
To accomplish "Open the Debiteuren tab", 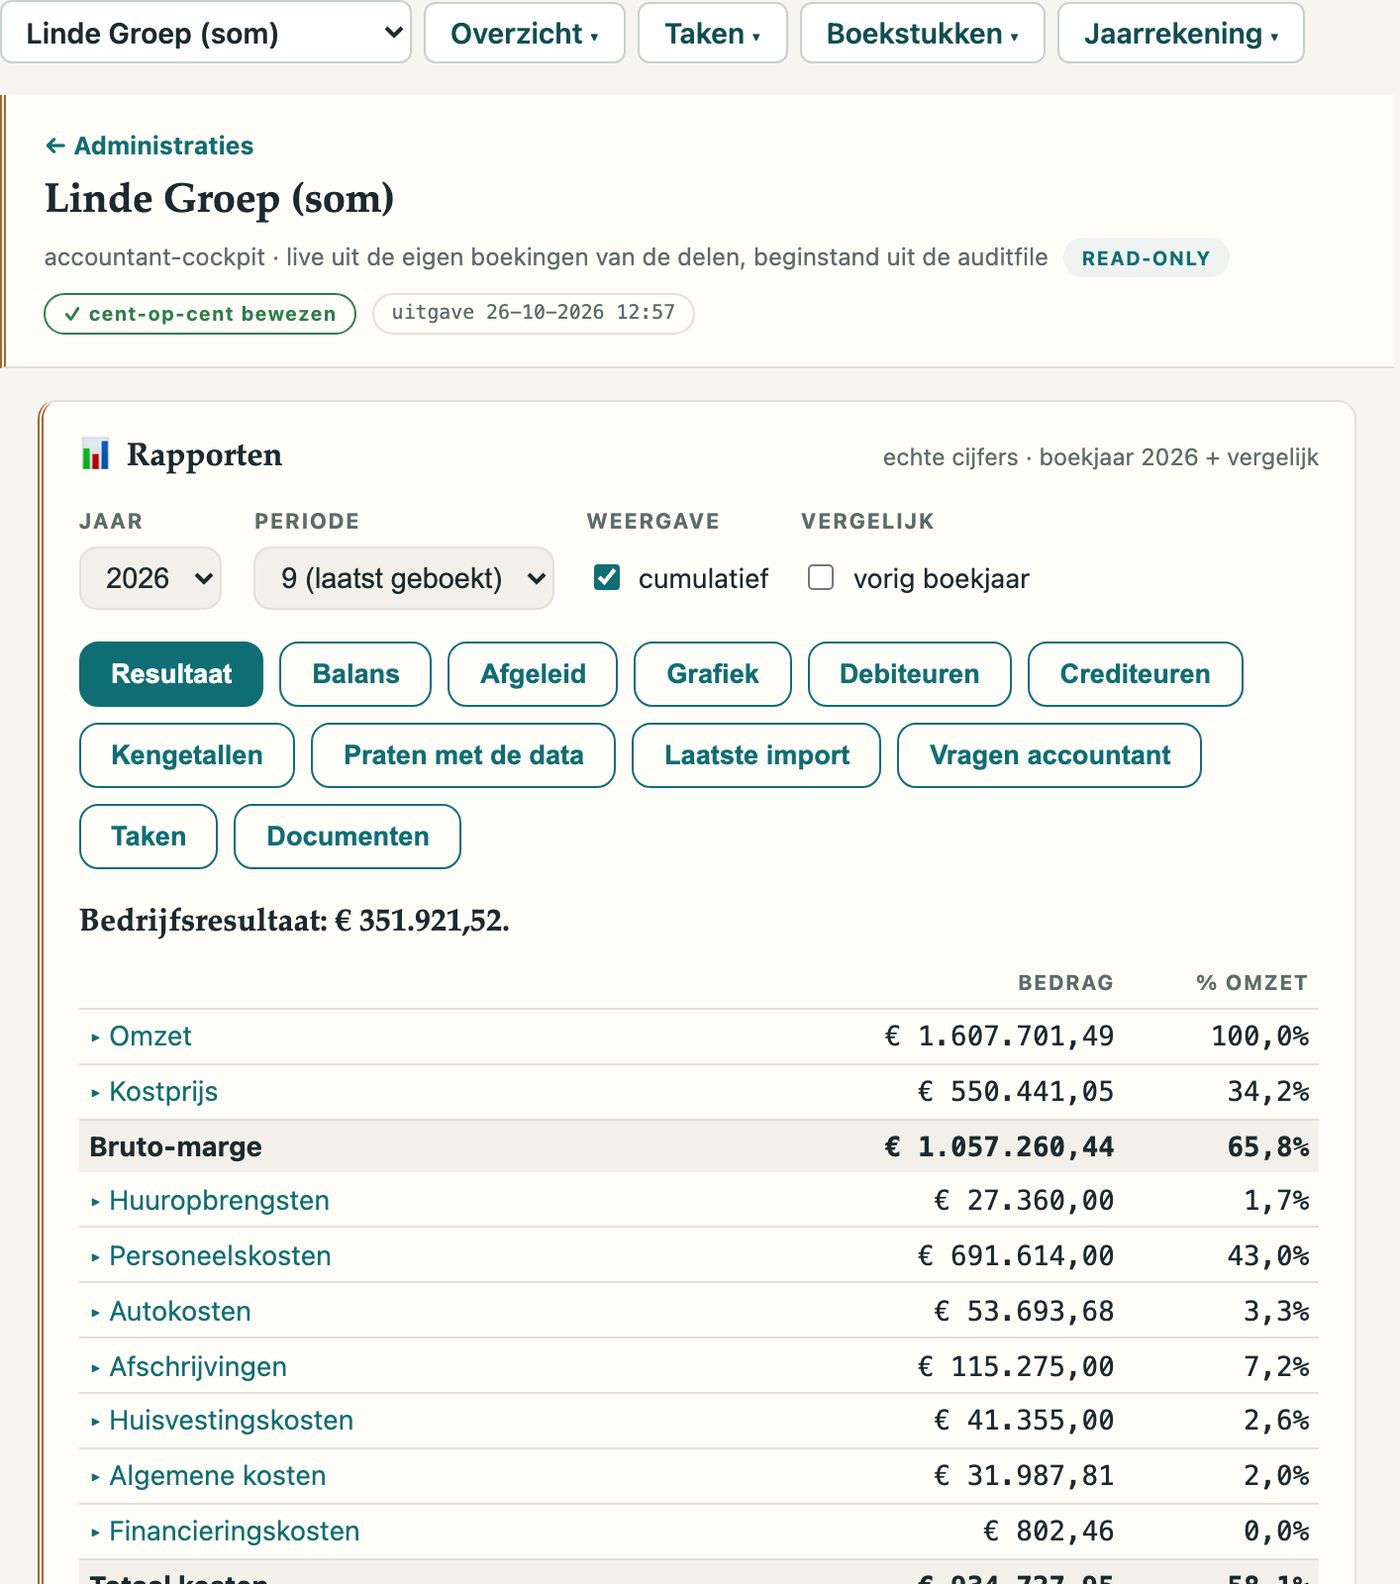I will click(909, 674).
